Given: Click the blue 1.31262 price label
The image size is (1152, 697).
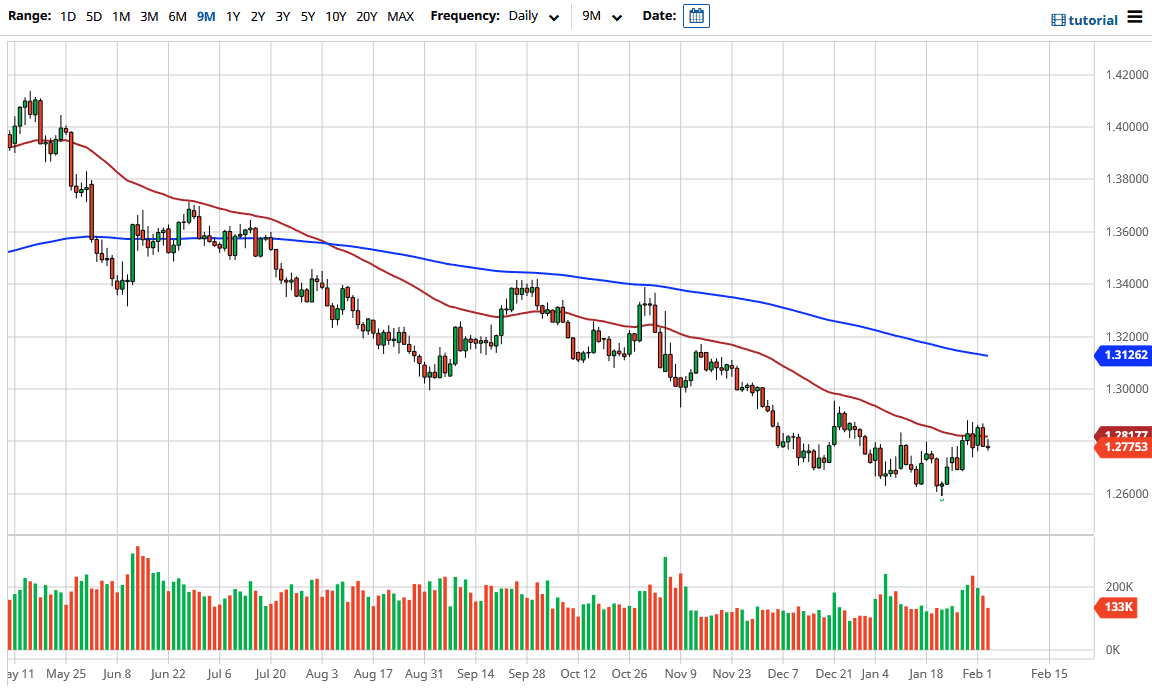Looking at the screenshot, I should pyautogui.click(x=1123, y=356).
